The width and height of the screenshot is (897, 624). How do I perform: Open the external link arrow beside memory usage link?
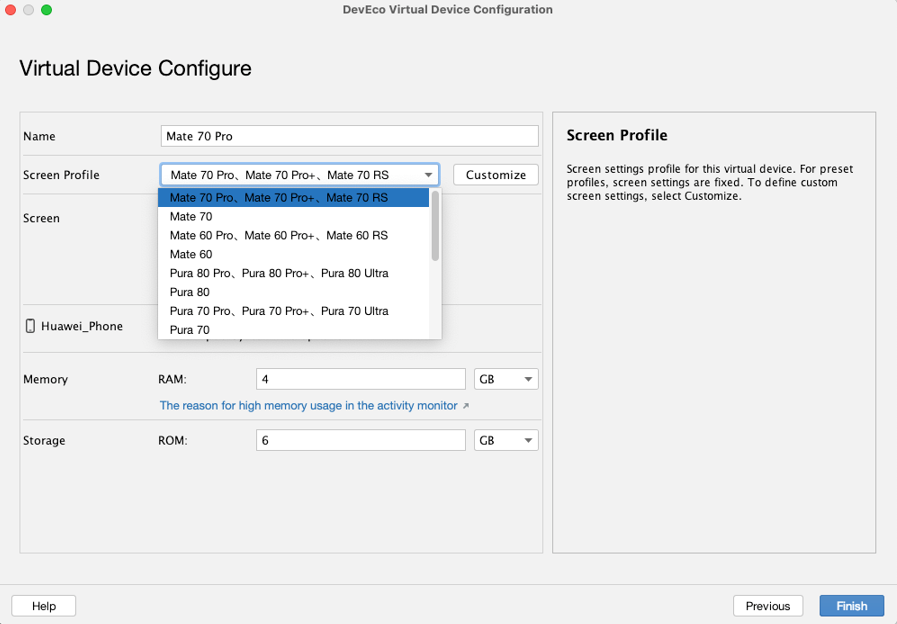point(466,406)
